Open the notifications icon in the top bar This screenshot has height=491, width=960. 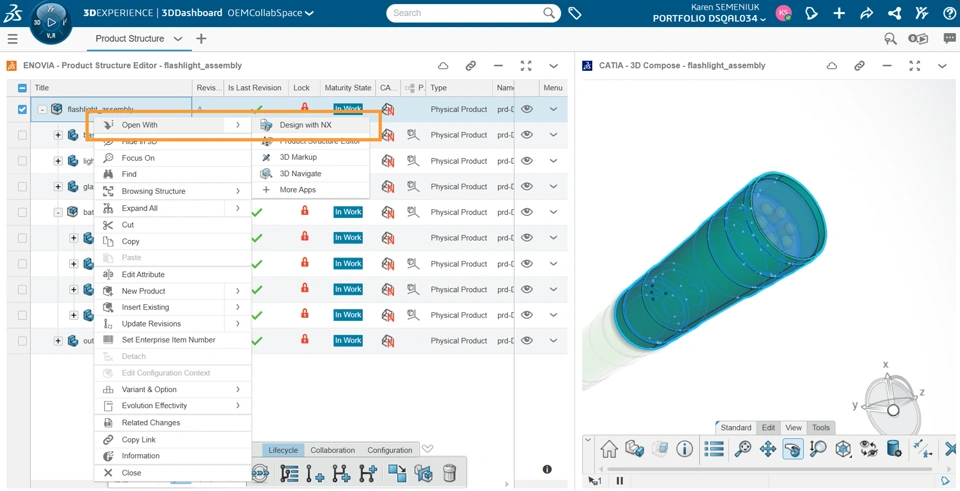(x=812, y=13)
